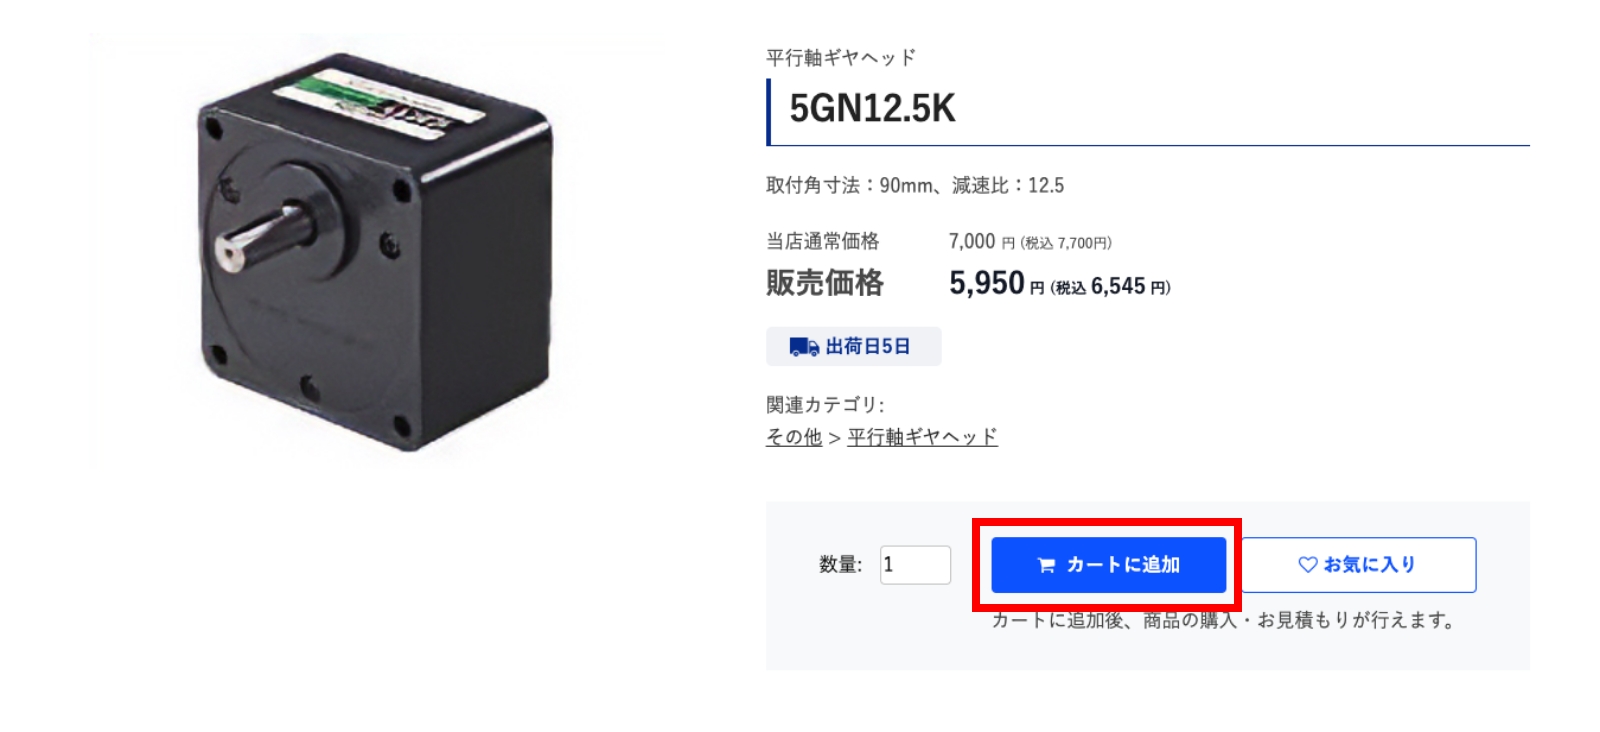Click the 取付角寸法 specification text
Image resolution: width=1600 pixels, height=732 pixels.
pos(915,185)
